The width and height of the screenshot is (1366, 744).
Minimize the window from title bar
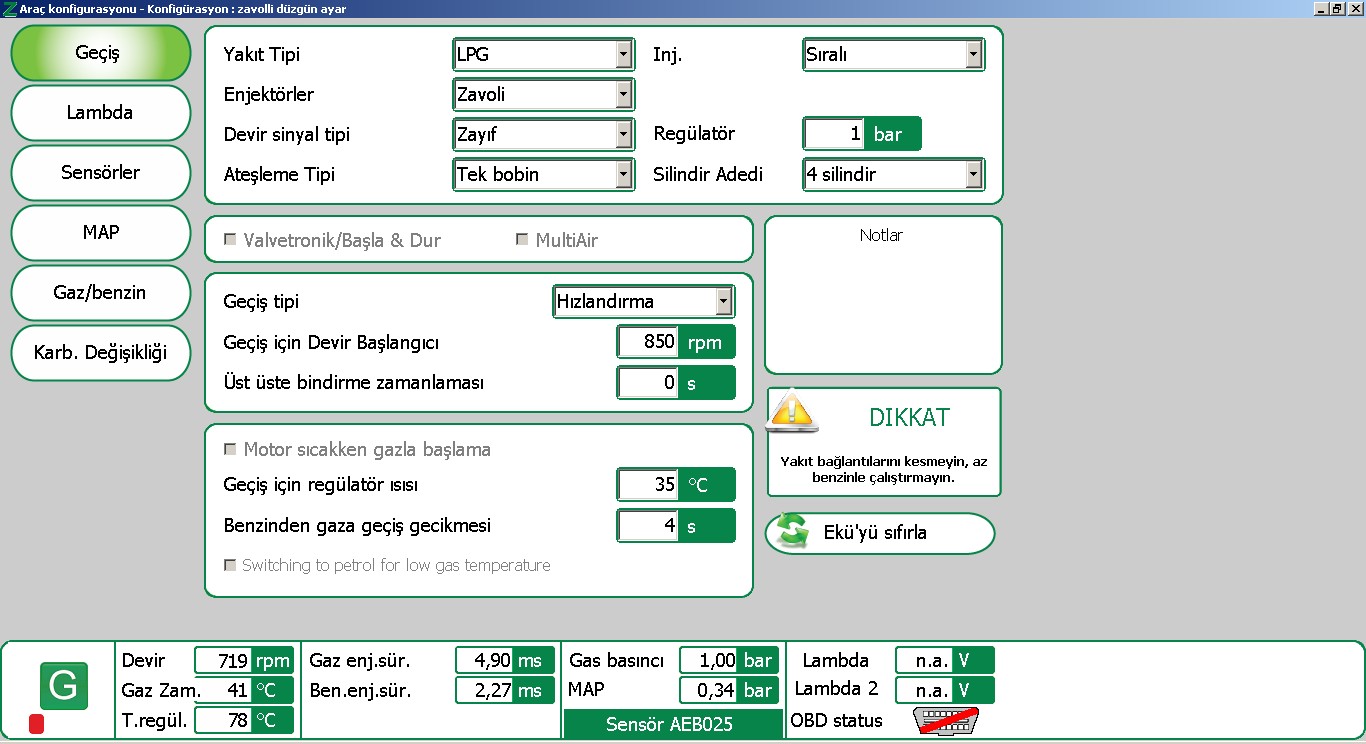click(1322, 8)
